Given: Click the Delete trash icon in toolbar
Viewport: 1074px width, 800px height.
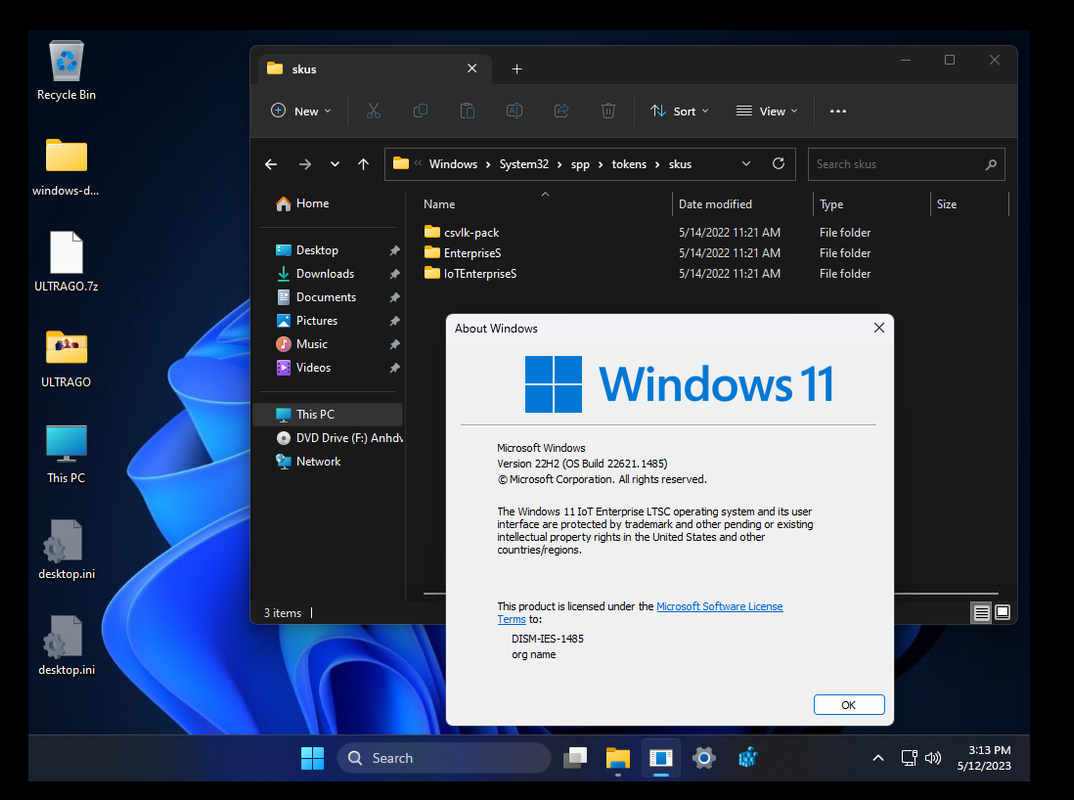Looking at the screenshot, I should [608, 111].
